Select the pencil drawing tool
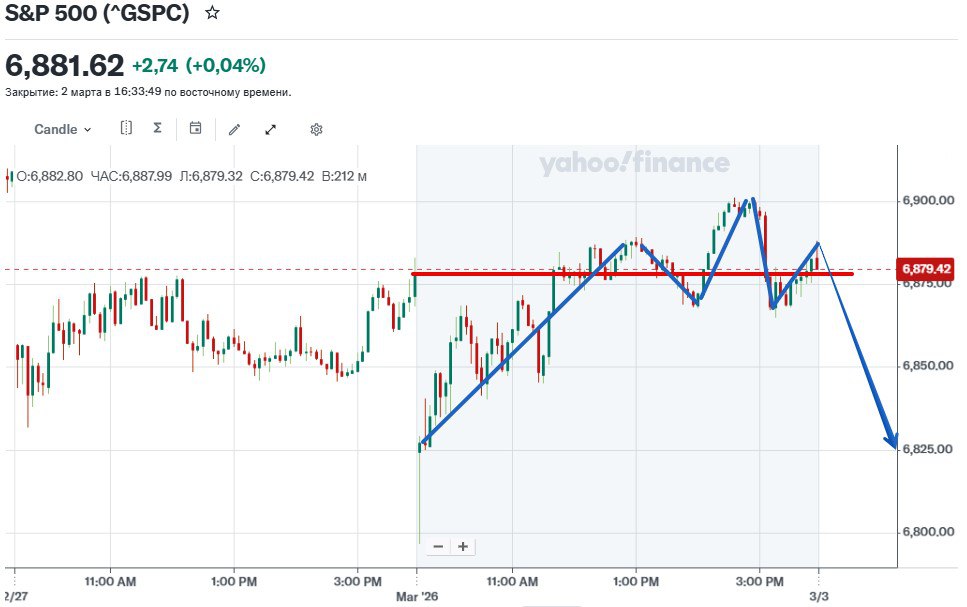The height and width of the screenshot is (607, 967). click(x=234, y=129)
